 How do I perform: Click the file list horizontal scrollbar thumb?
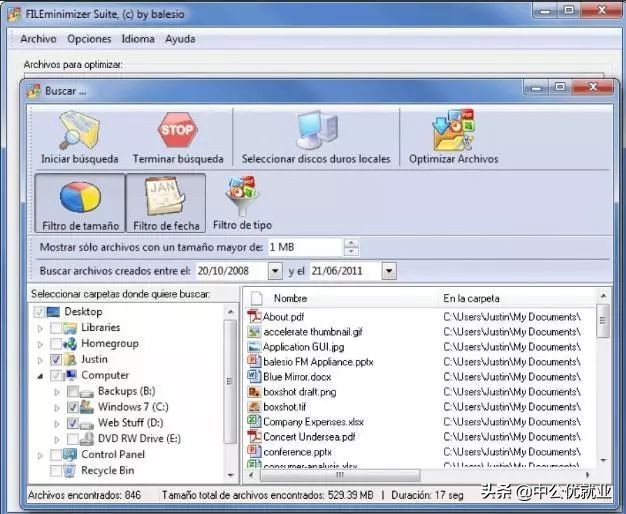pos(340,475)
